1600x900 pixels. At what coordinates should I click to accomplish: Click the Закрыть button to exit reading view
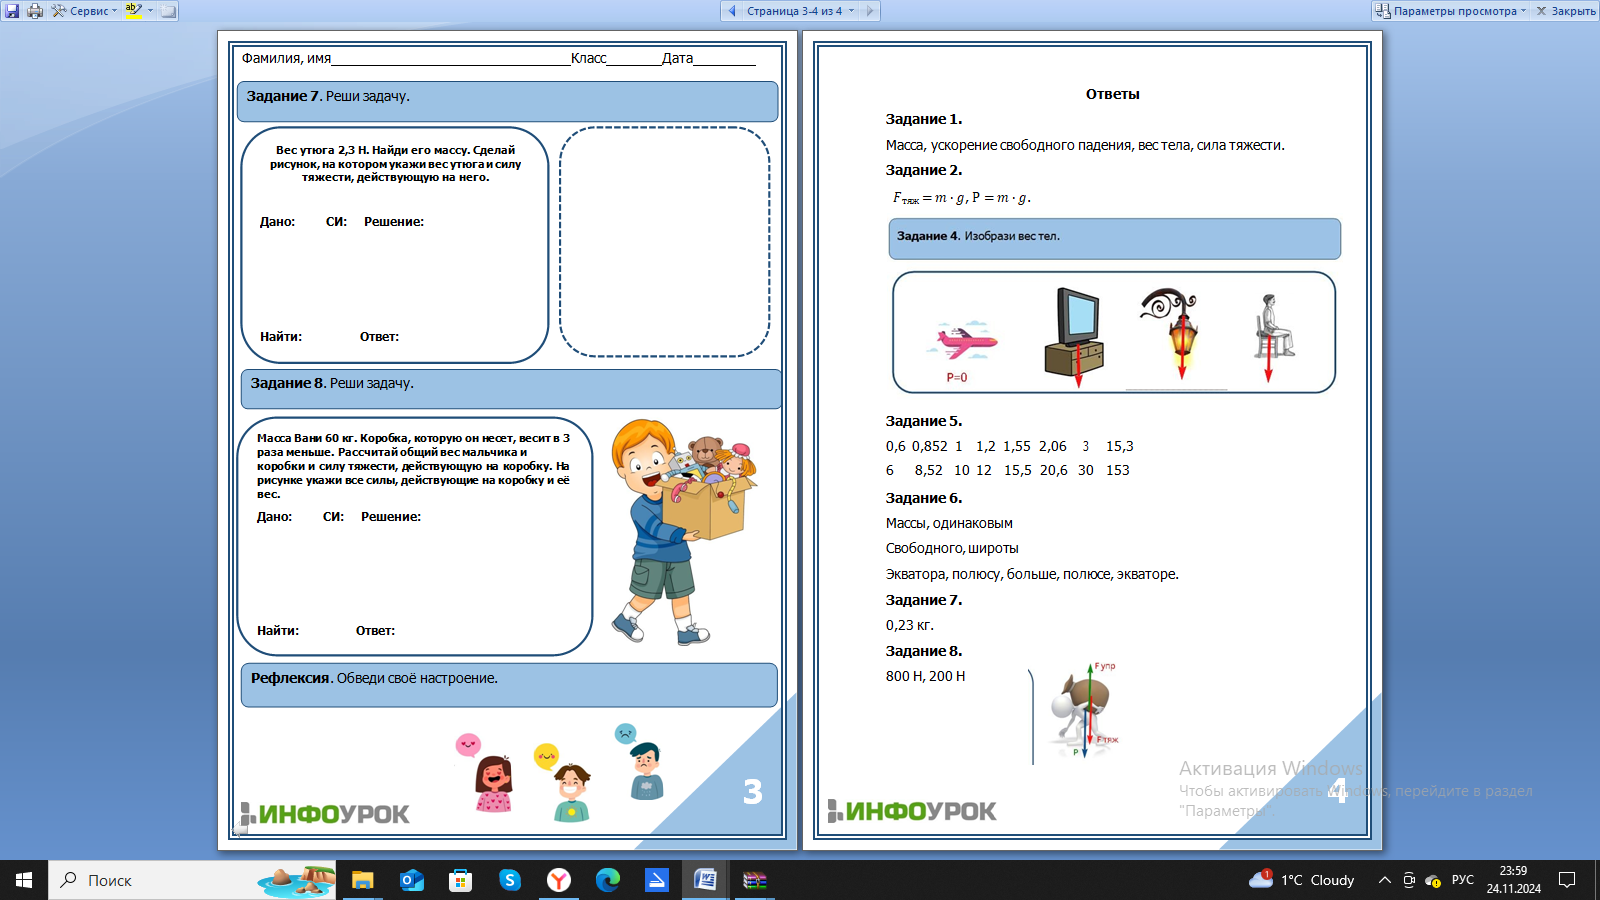pos(1566,11)
